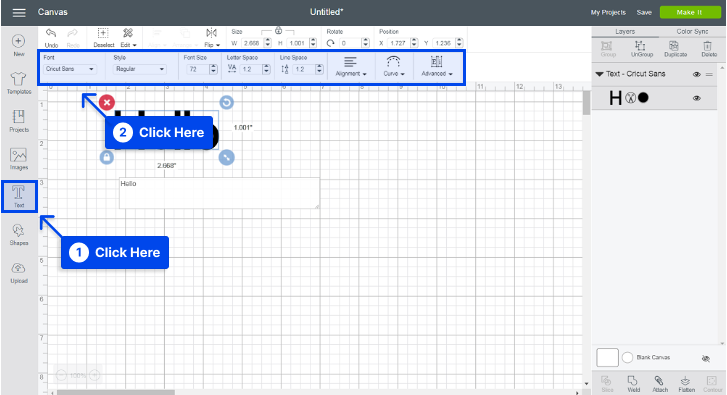
Task: Click the red delete handle on text
Action: [107, 102]
